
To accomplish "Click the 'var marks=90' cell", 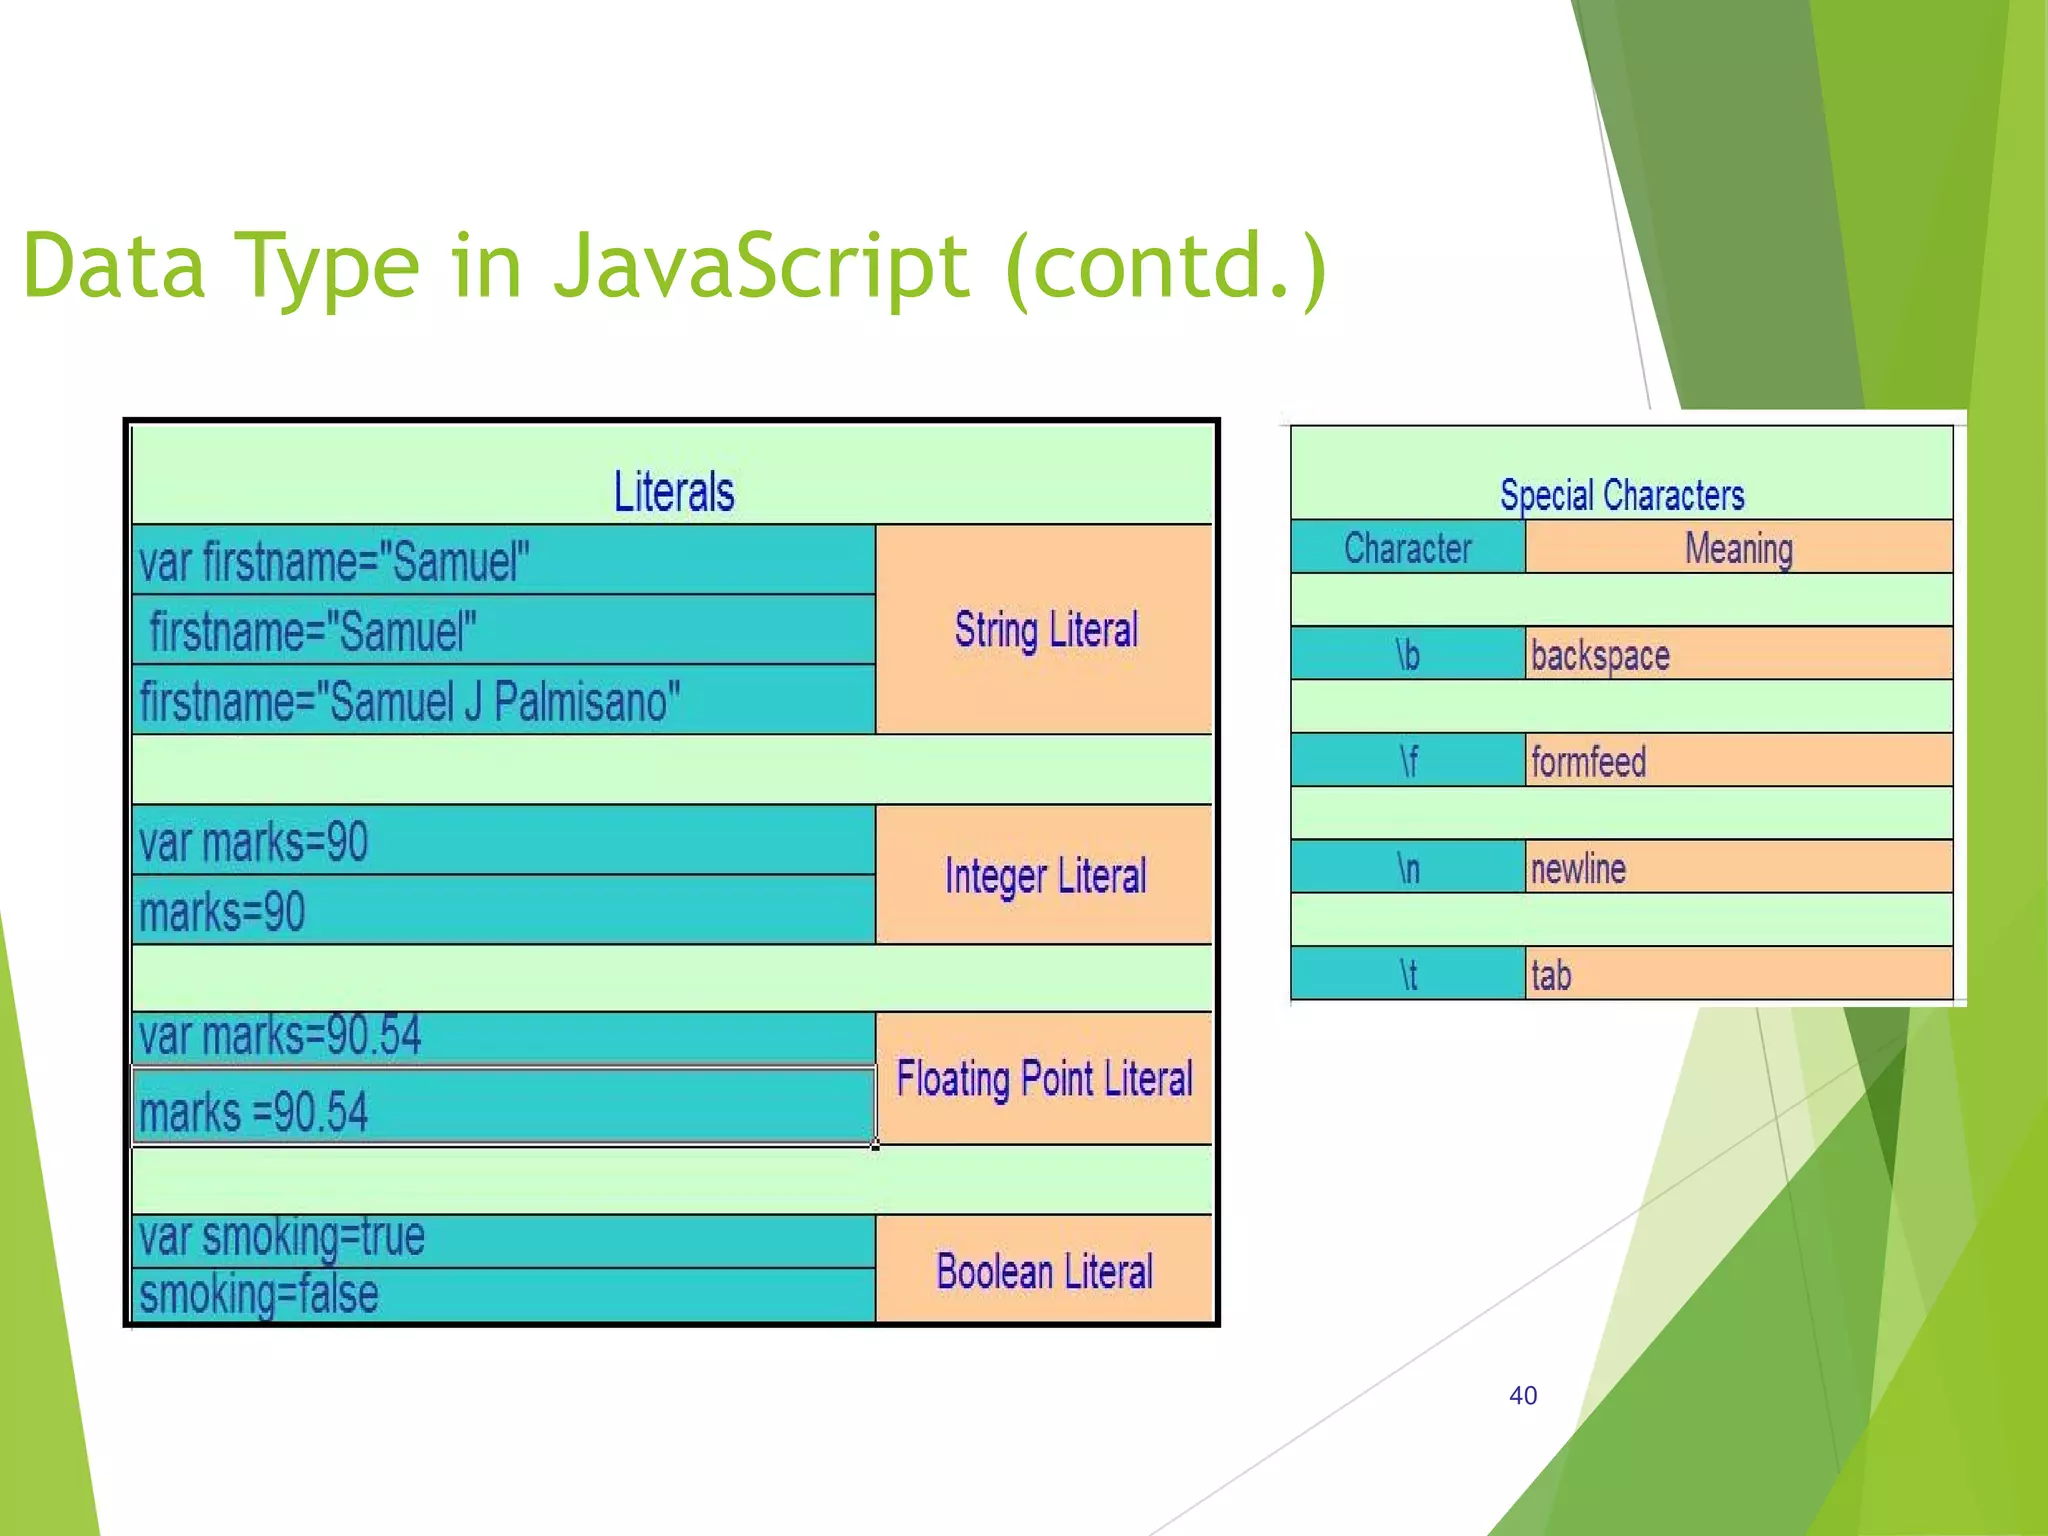I will coord(504,841).
